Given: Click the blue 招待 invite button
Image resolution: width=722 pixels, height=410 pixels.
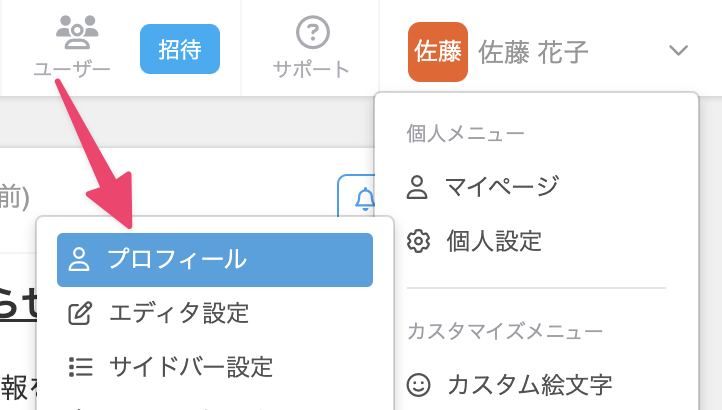Looking at the screenshot, I should (180, 49).
